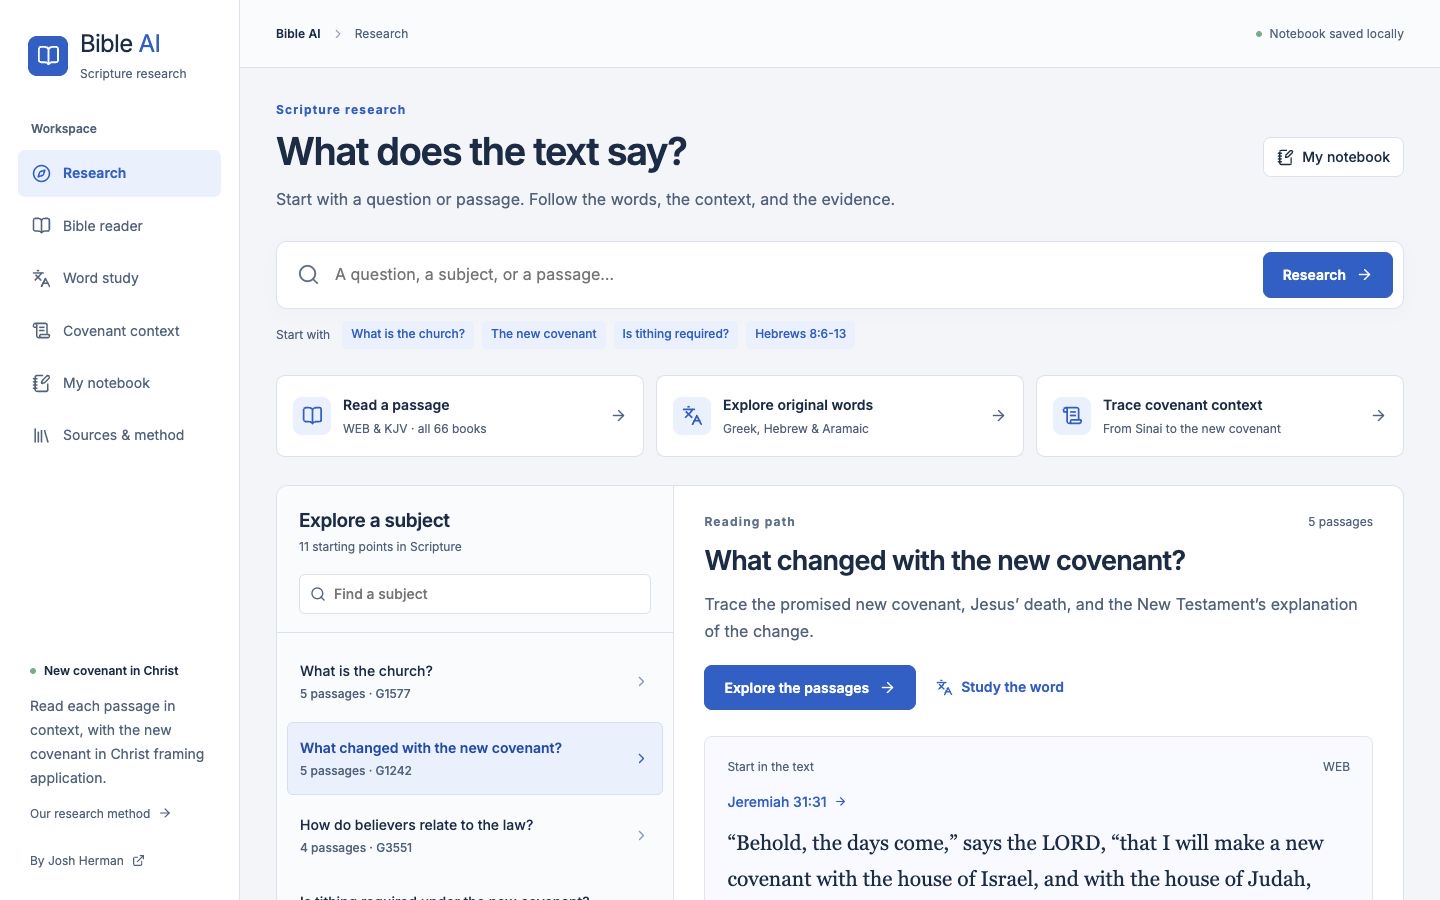
Task: Choose the 'What is the church?' suggestion chip
Action: click(408, 334)
